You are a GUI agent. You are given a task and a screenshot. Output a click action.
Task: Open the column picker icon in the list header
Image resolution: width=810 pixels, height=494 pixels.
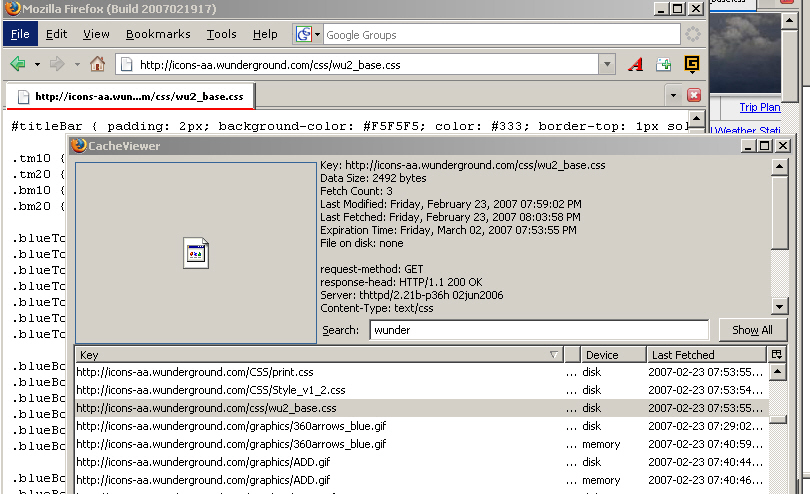(777, 354)
